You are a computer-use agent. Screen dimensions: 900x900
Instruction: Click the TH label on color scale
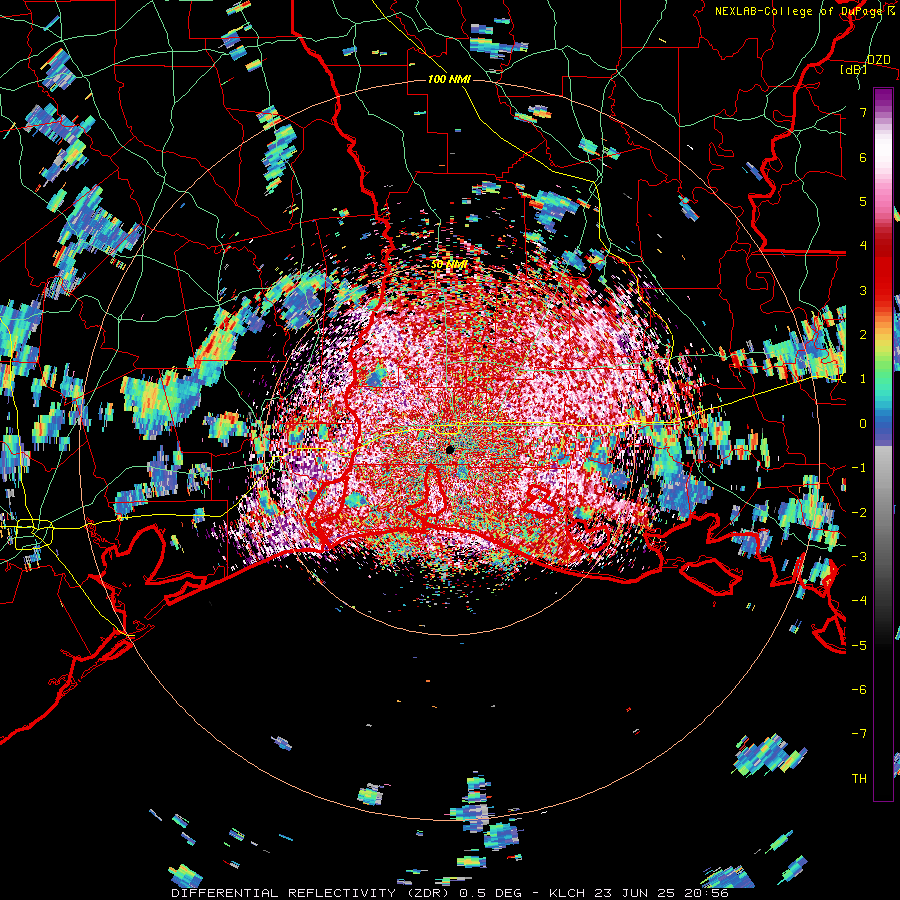(x=859, y=779)
